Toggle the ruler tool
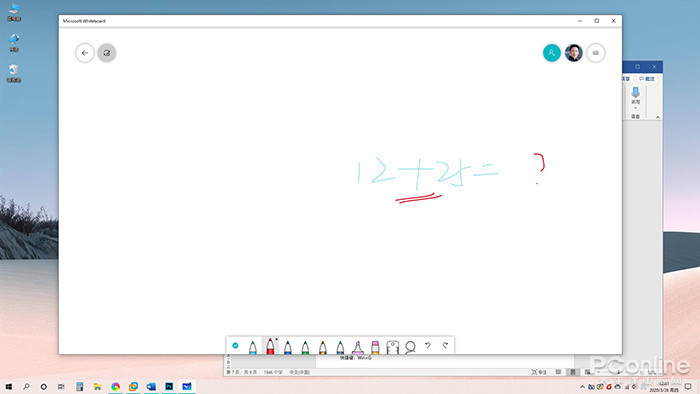The height and width of the screenshot is (394, 700). [392, 347]
